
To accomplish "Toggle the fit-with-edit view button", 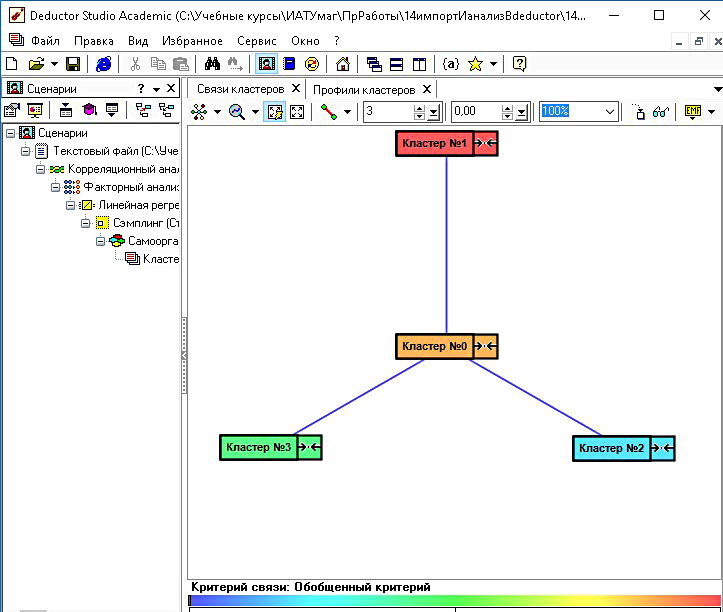I will point(274,112).
